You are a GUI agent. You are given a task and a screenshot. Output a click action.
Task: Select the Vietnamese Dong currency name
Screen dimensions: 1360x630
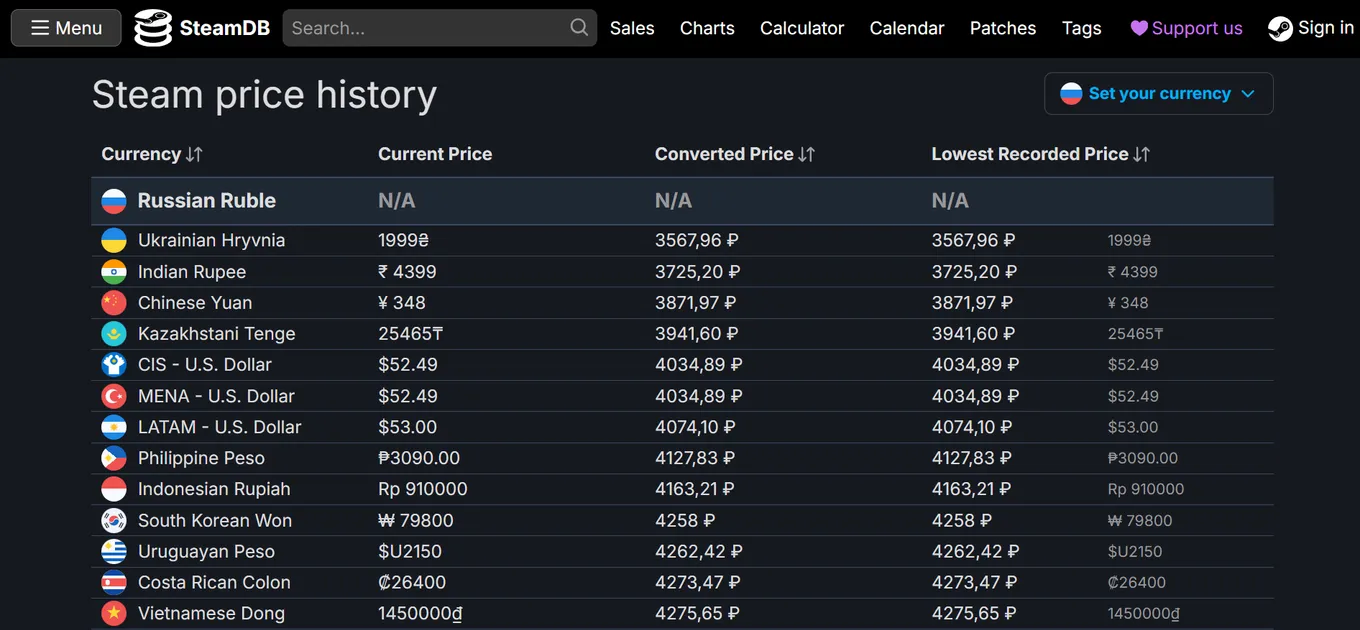(211, 613)
